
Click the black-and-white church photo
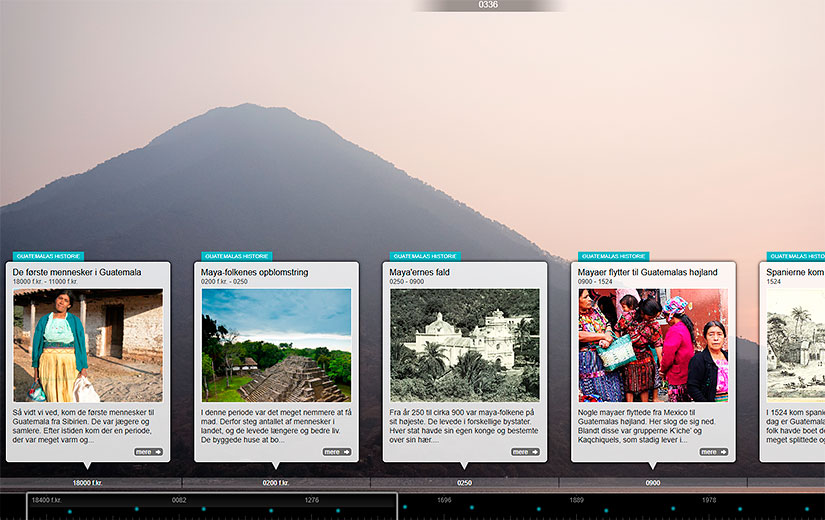[x=465, y=345]
